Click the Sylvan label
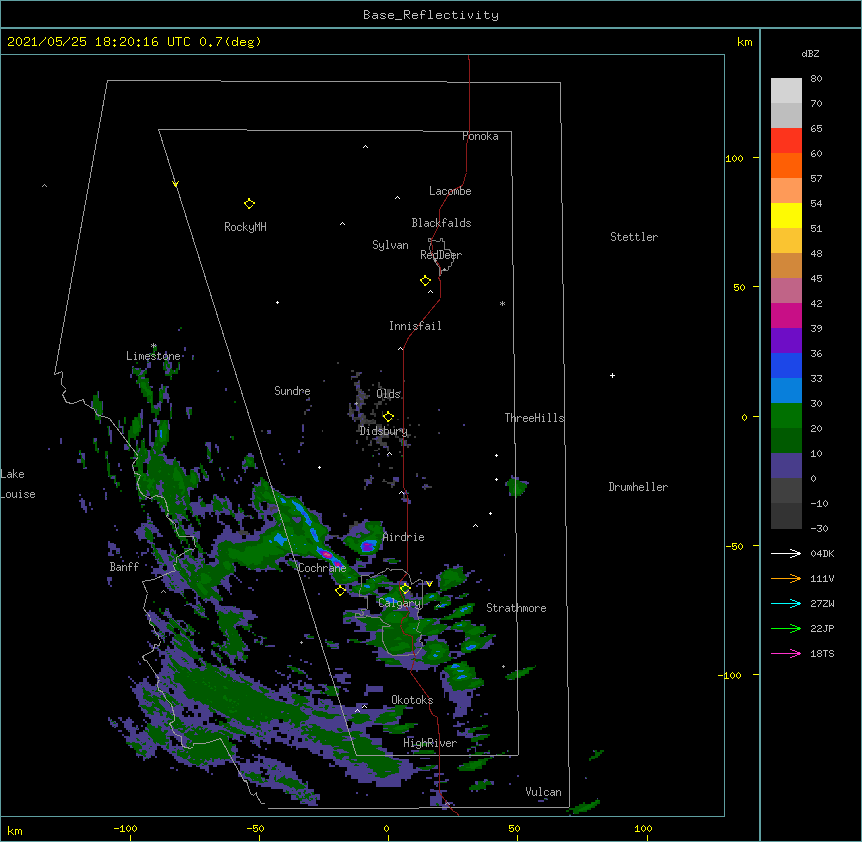Image resolution: width=862 pixels, height=842 pixels. tap(390, 245)
